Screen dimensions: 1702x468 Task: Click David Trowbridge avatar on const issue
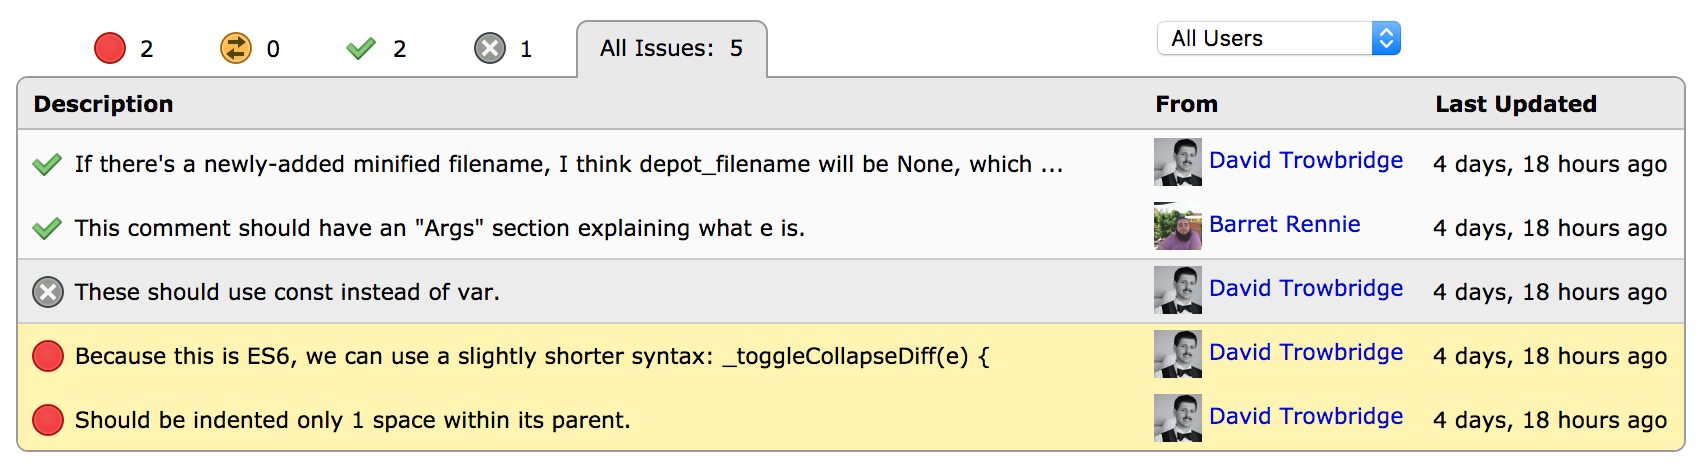(1178, 290)
